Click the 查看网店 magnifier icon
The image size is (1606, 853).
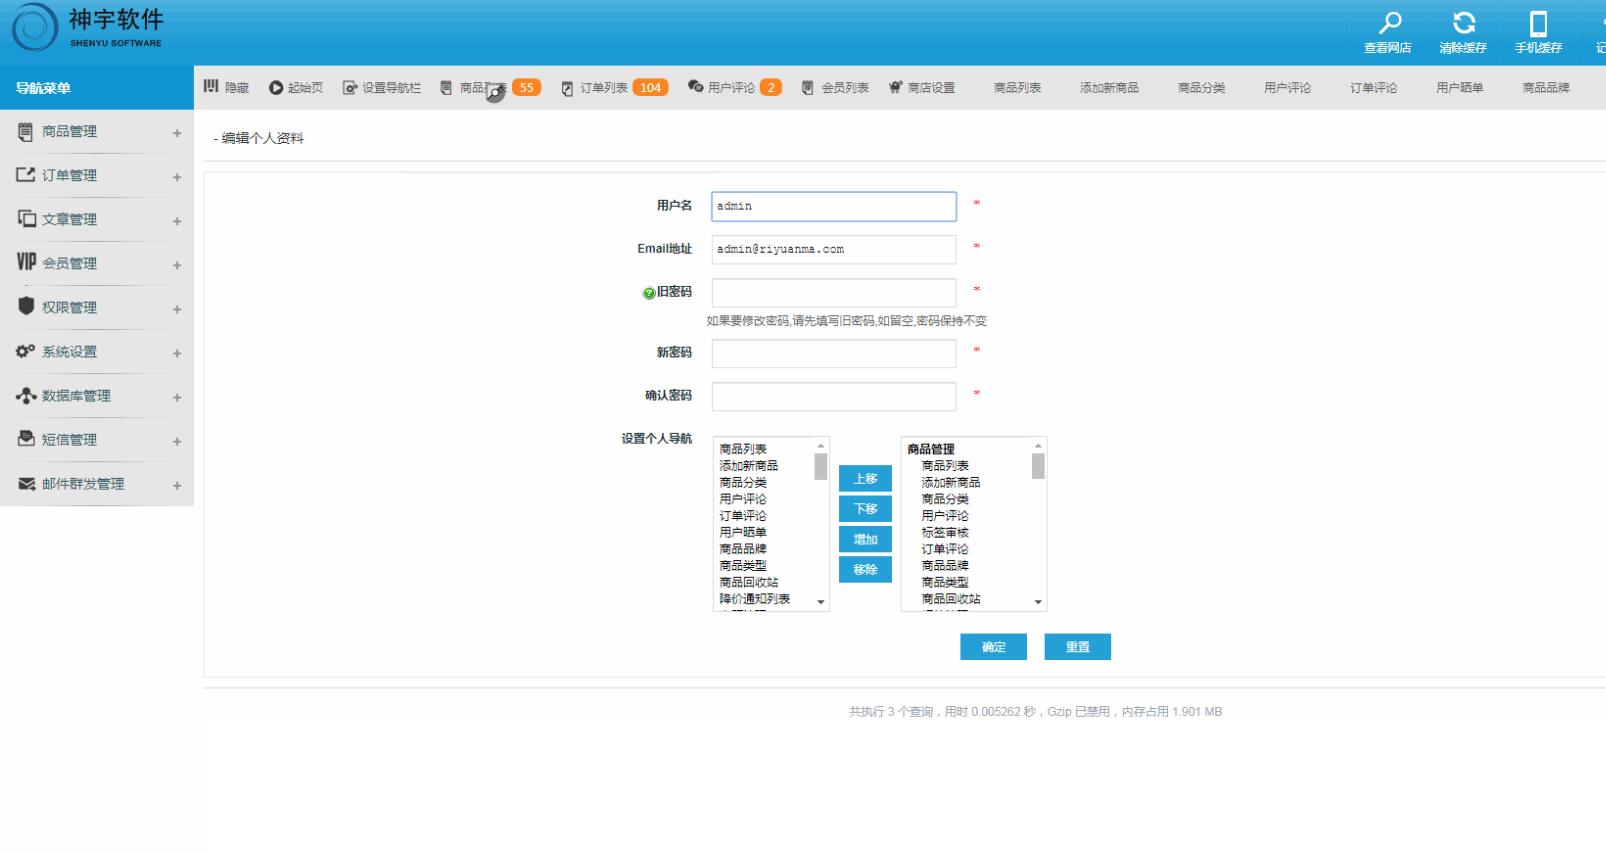[1389, 23]
